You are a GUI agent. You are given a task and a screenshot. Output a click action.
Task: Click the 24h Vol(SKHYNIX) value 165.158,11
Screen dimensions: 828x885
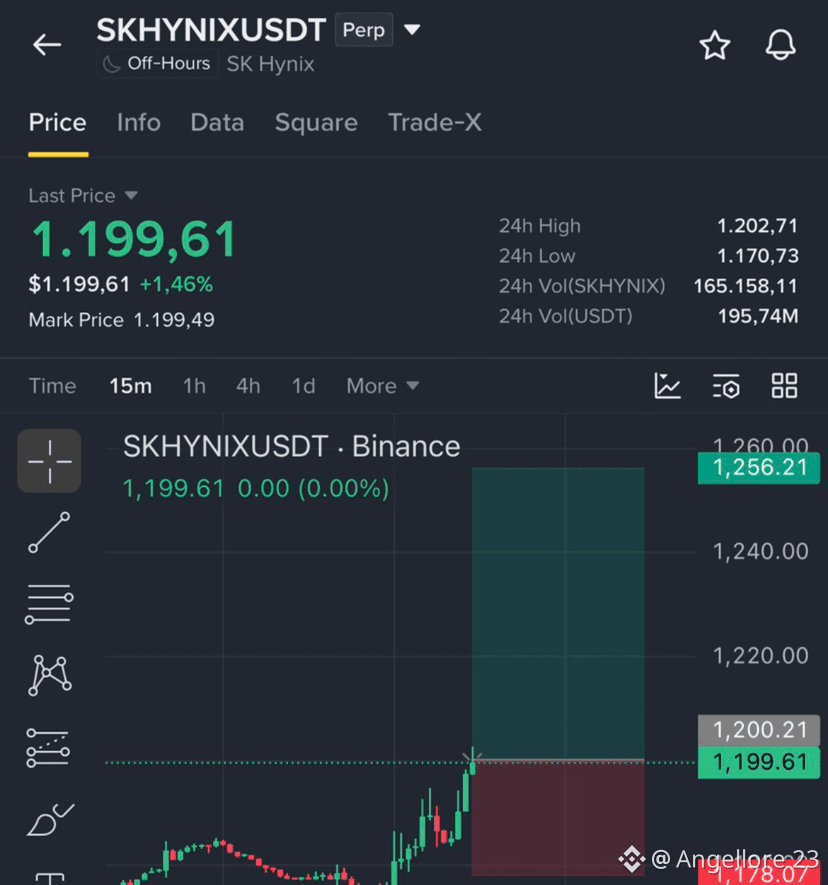coord(745,286)
